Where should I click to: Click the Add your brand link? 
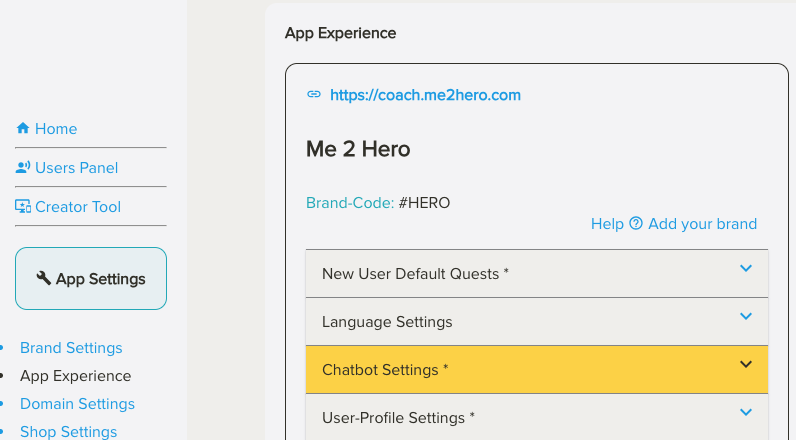(702, 224)
